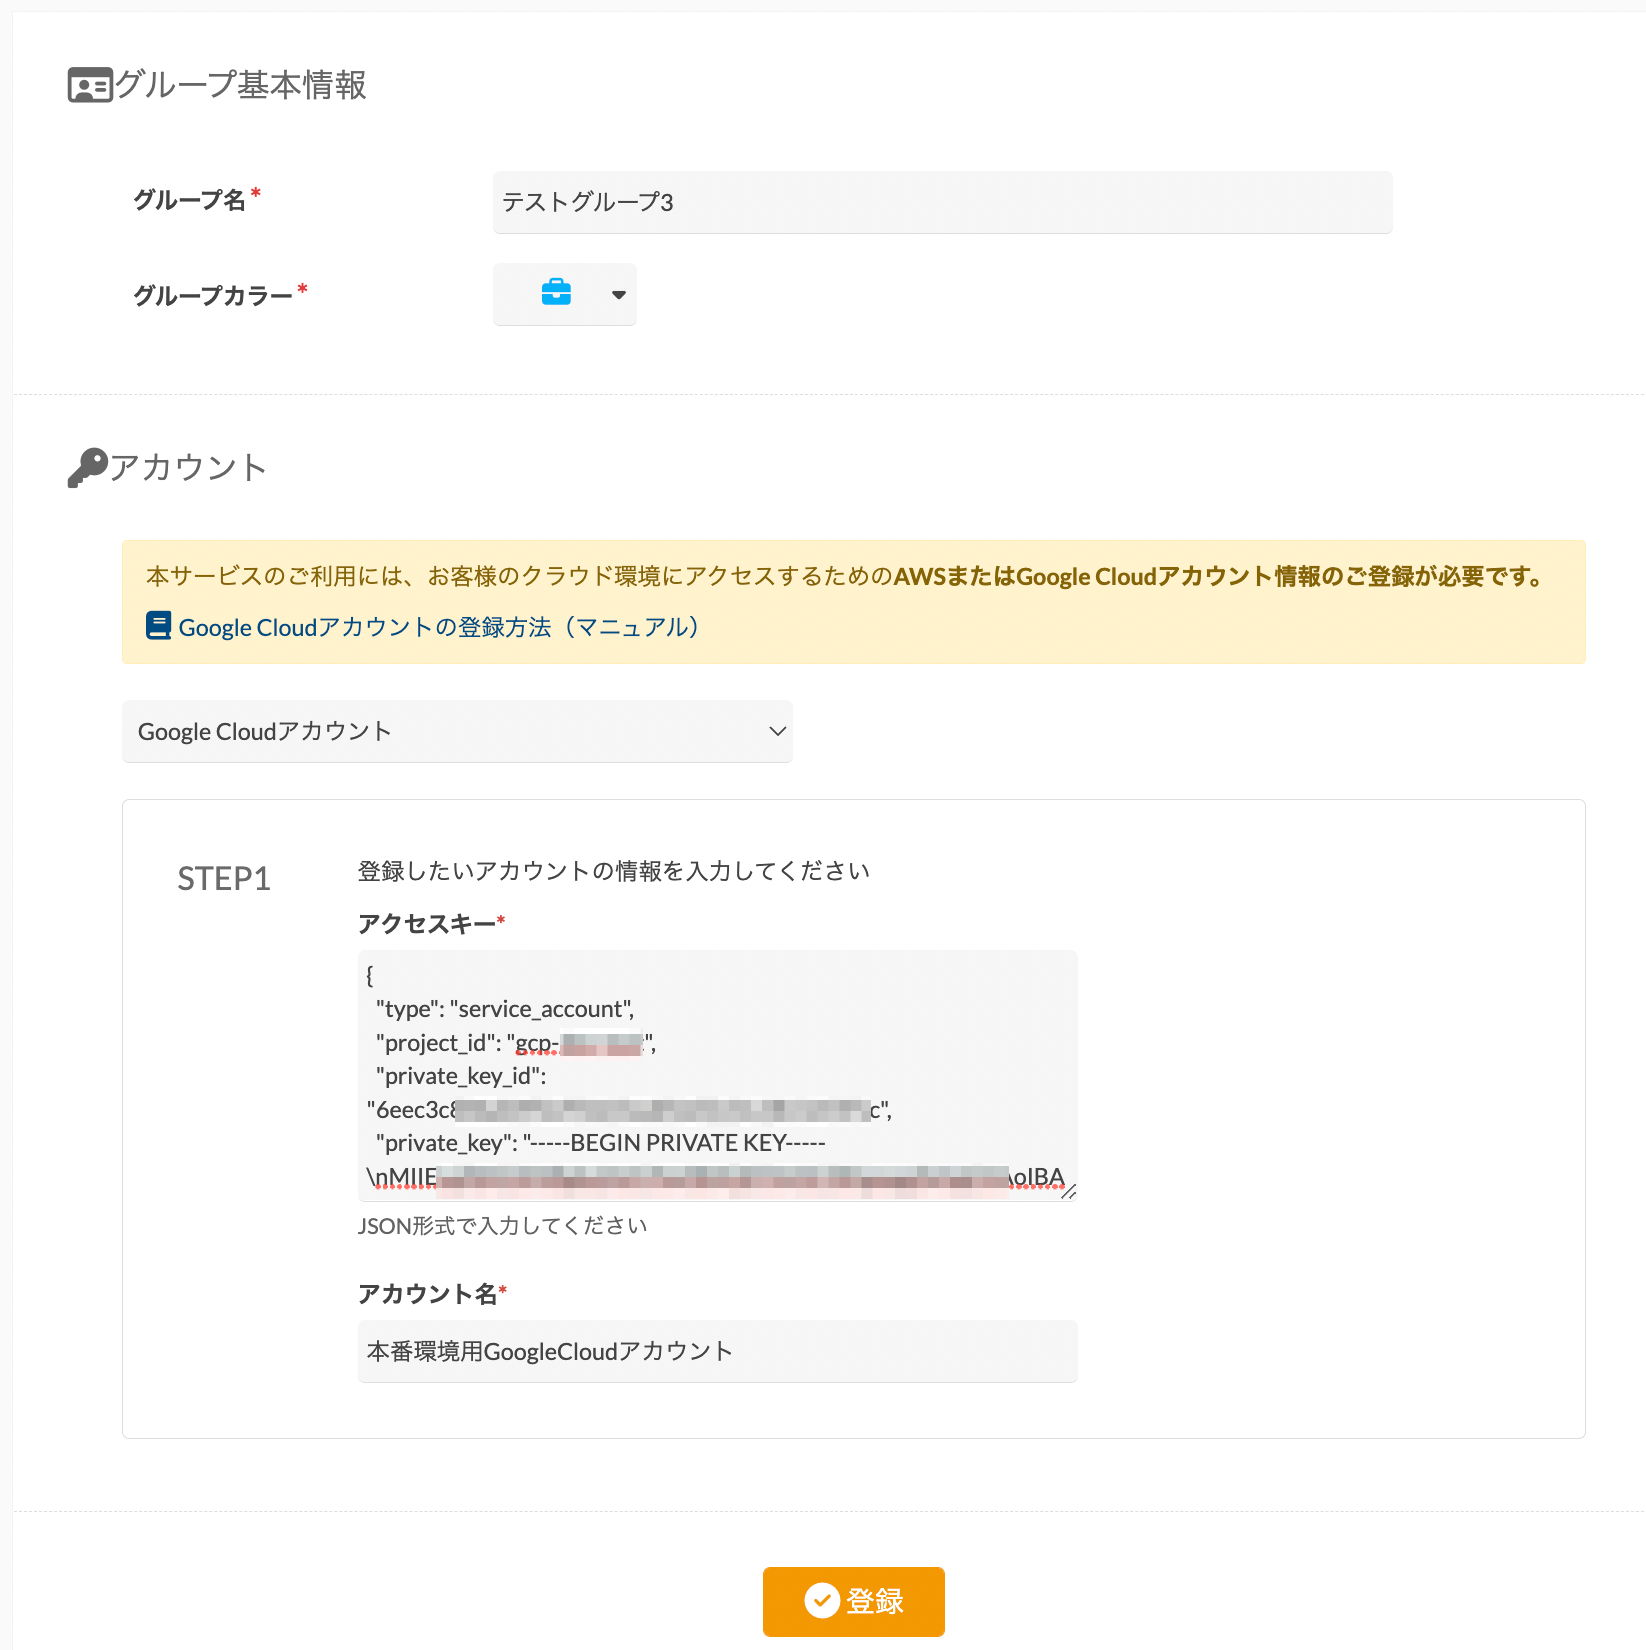Open the Google Cloudアカウントの登録方法 manual link
Image resolution: width=1646 pixels, height=1650 pixels.
point(438,627)
